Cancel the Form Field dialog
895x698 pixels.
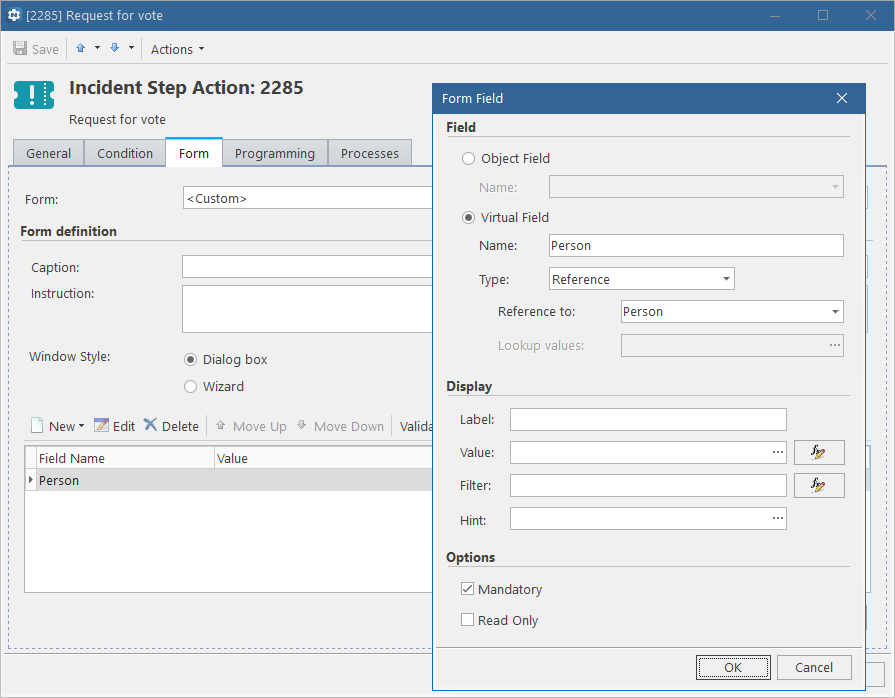click(814, 667)
